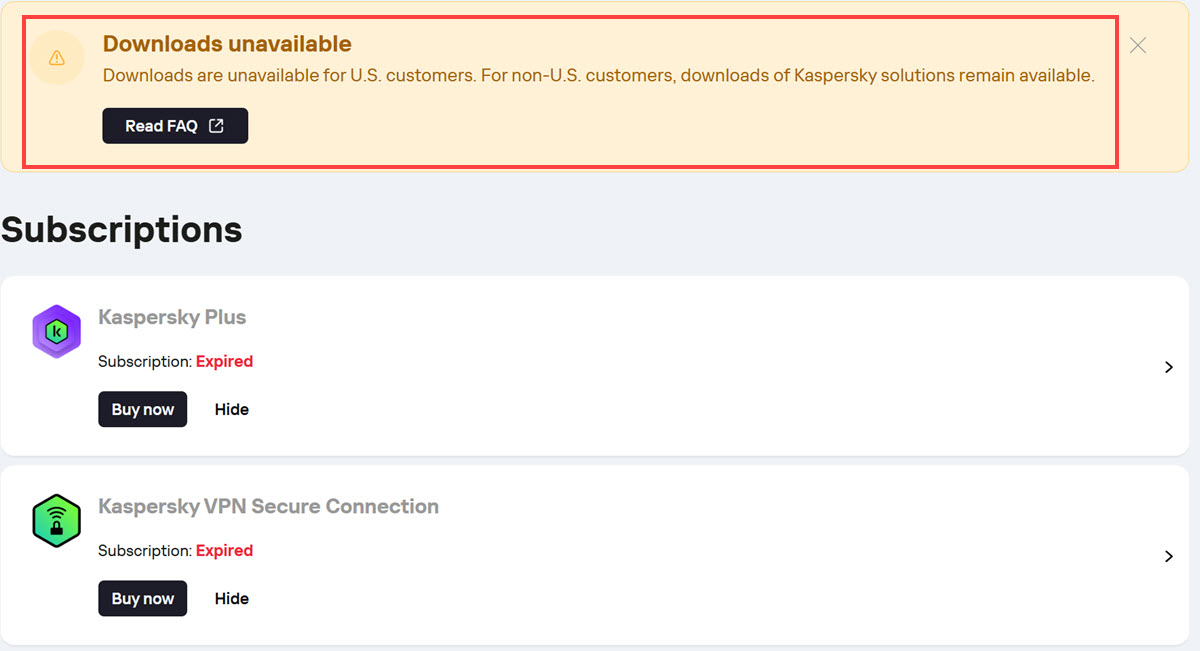Buy now for Kaspersky Plus

point(143,409)
